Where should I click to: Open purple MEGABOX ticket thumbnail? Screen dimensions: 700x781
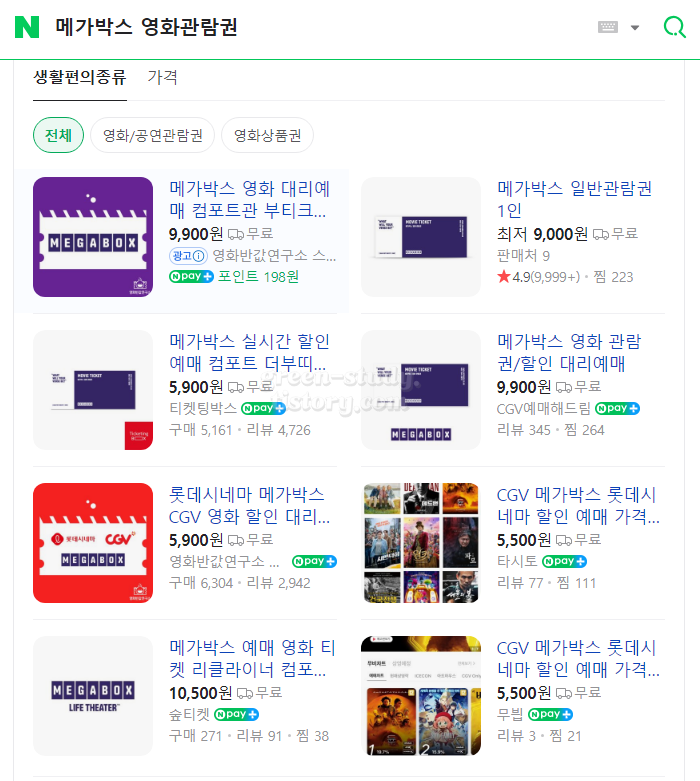(x=93, y=237)
